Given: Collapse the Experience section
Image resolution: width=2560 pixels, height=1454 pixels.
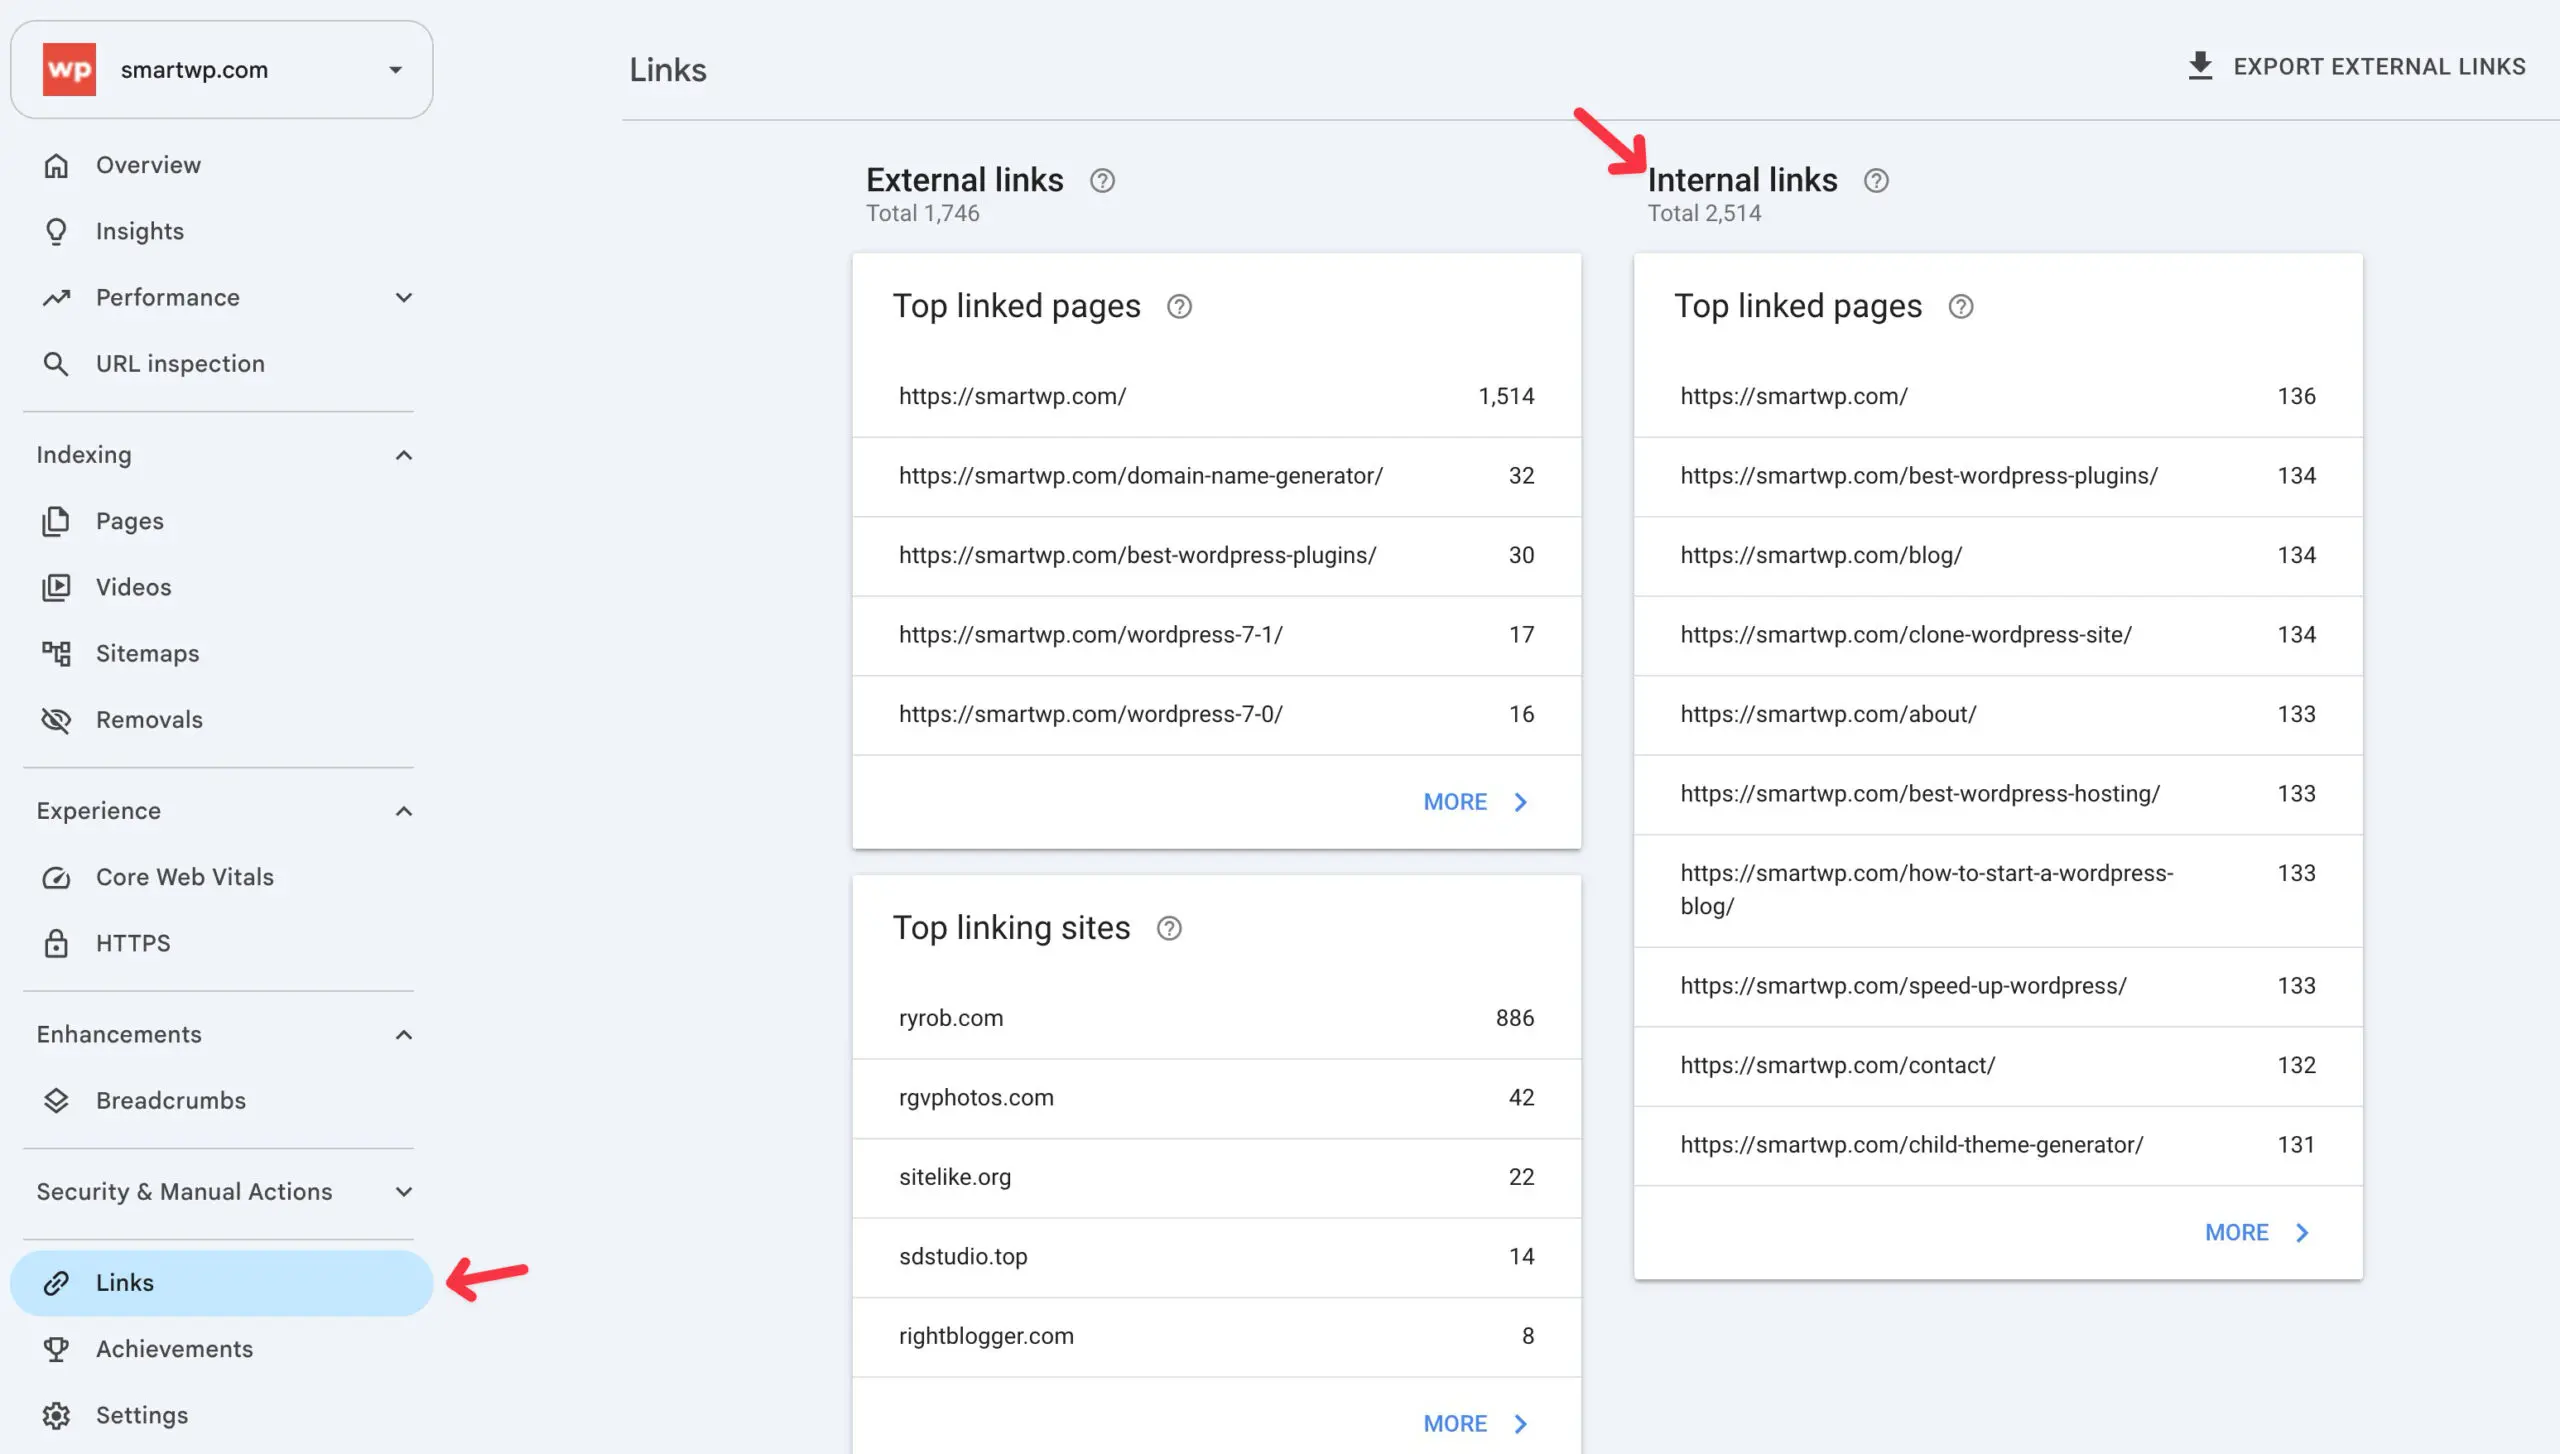Looking at the screenshot, I should tap(404, 811).
